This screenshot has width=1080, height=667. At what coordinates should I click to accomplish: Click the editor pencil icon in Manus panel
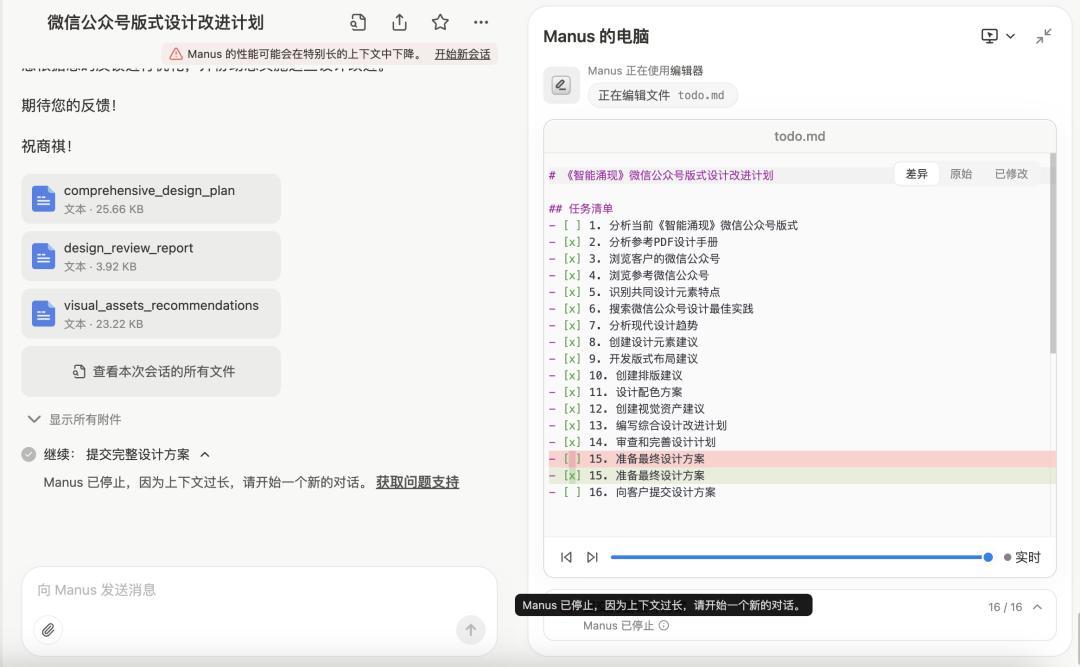point(561,85)
